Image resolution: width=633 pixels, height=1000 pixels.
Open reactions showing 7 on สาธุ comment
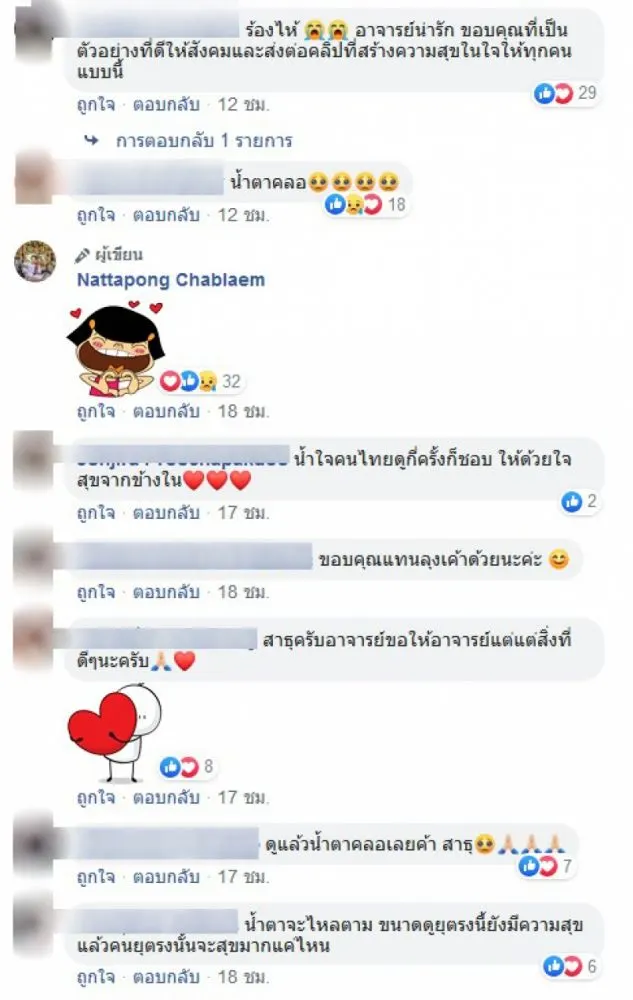pyautogui.click(x=546, y=866)
